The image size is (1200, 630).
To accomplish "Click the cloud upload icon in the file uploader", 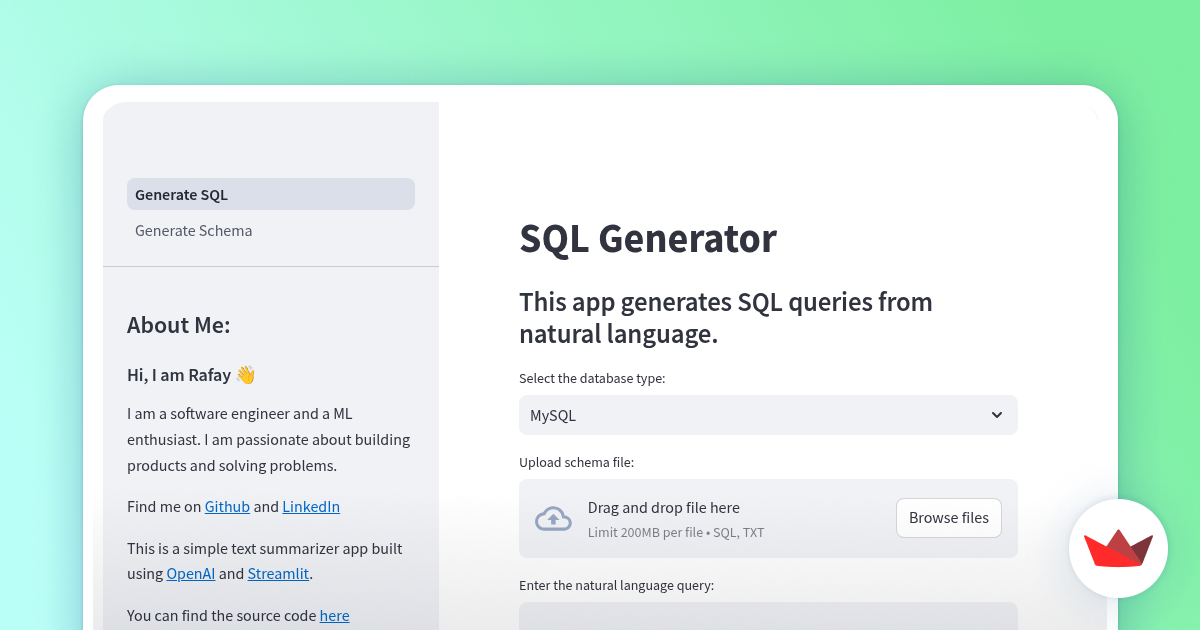I will point(553,518).
